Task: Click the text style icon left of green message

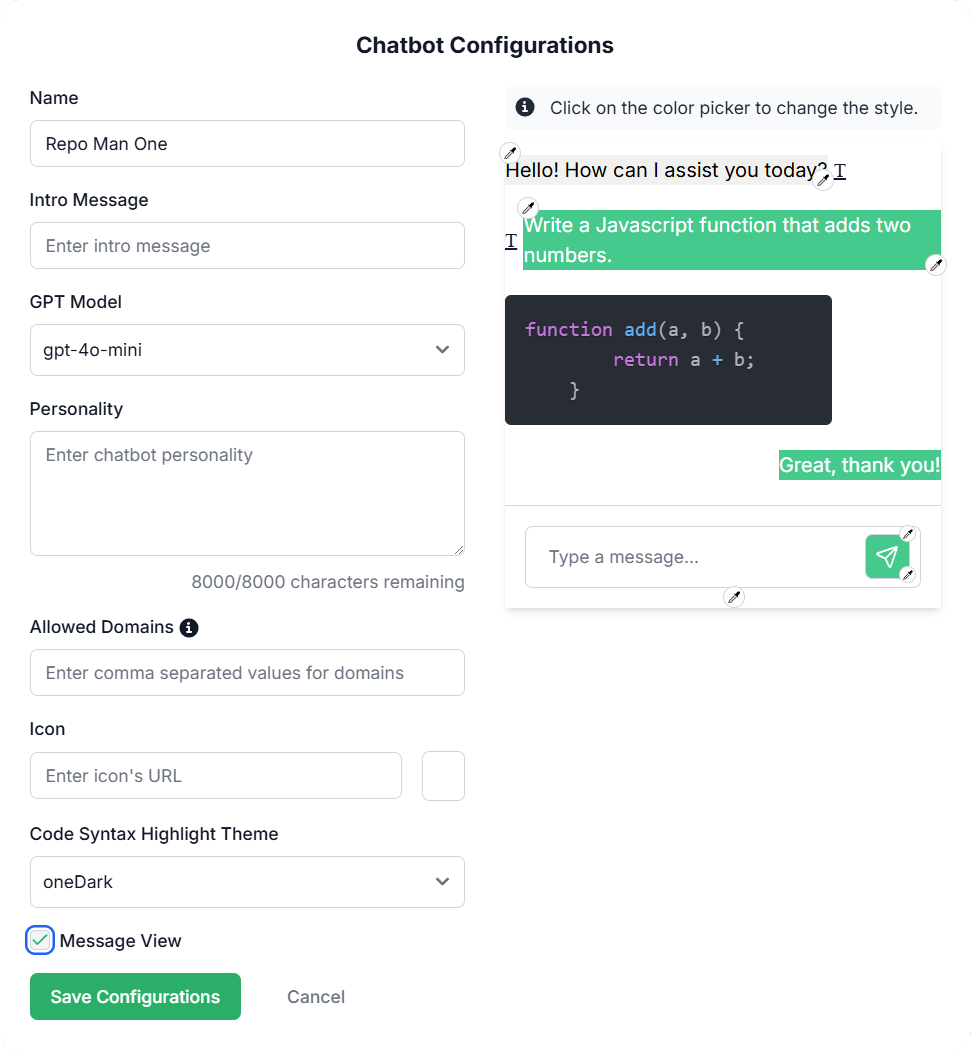Action: click(x=511, y=241)
